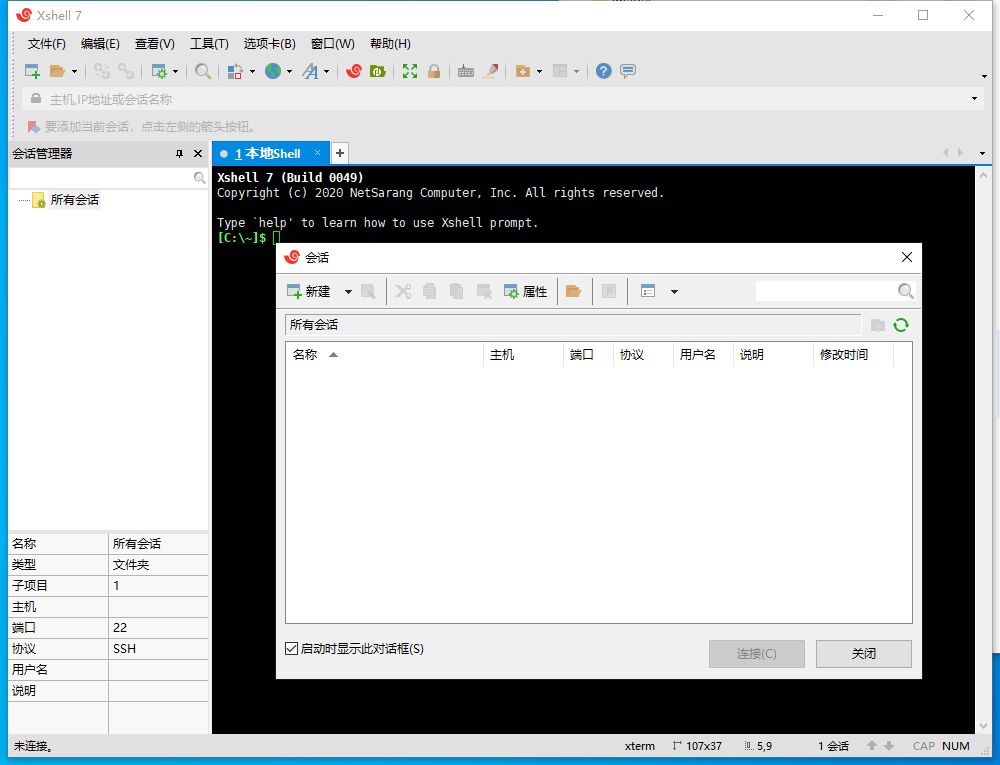1000x765 pixels.
Task: Click the keyboard key-mapping toolbar icon
Action: tap(466, 71)
